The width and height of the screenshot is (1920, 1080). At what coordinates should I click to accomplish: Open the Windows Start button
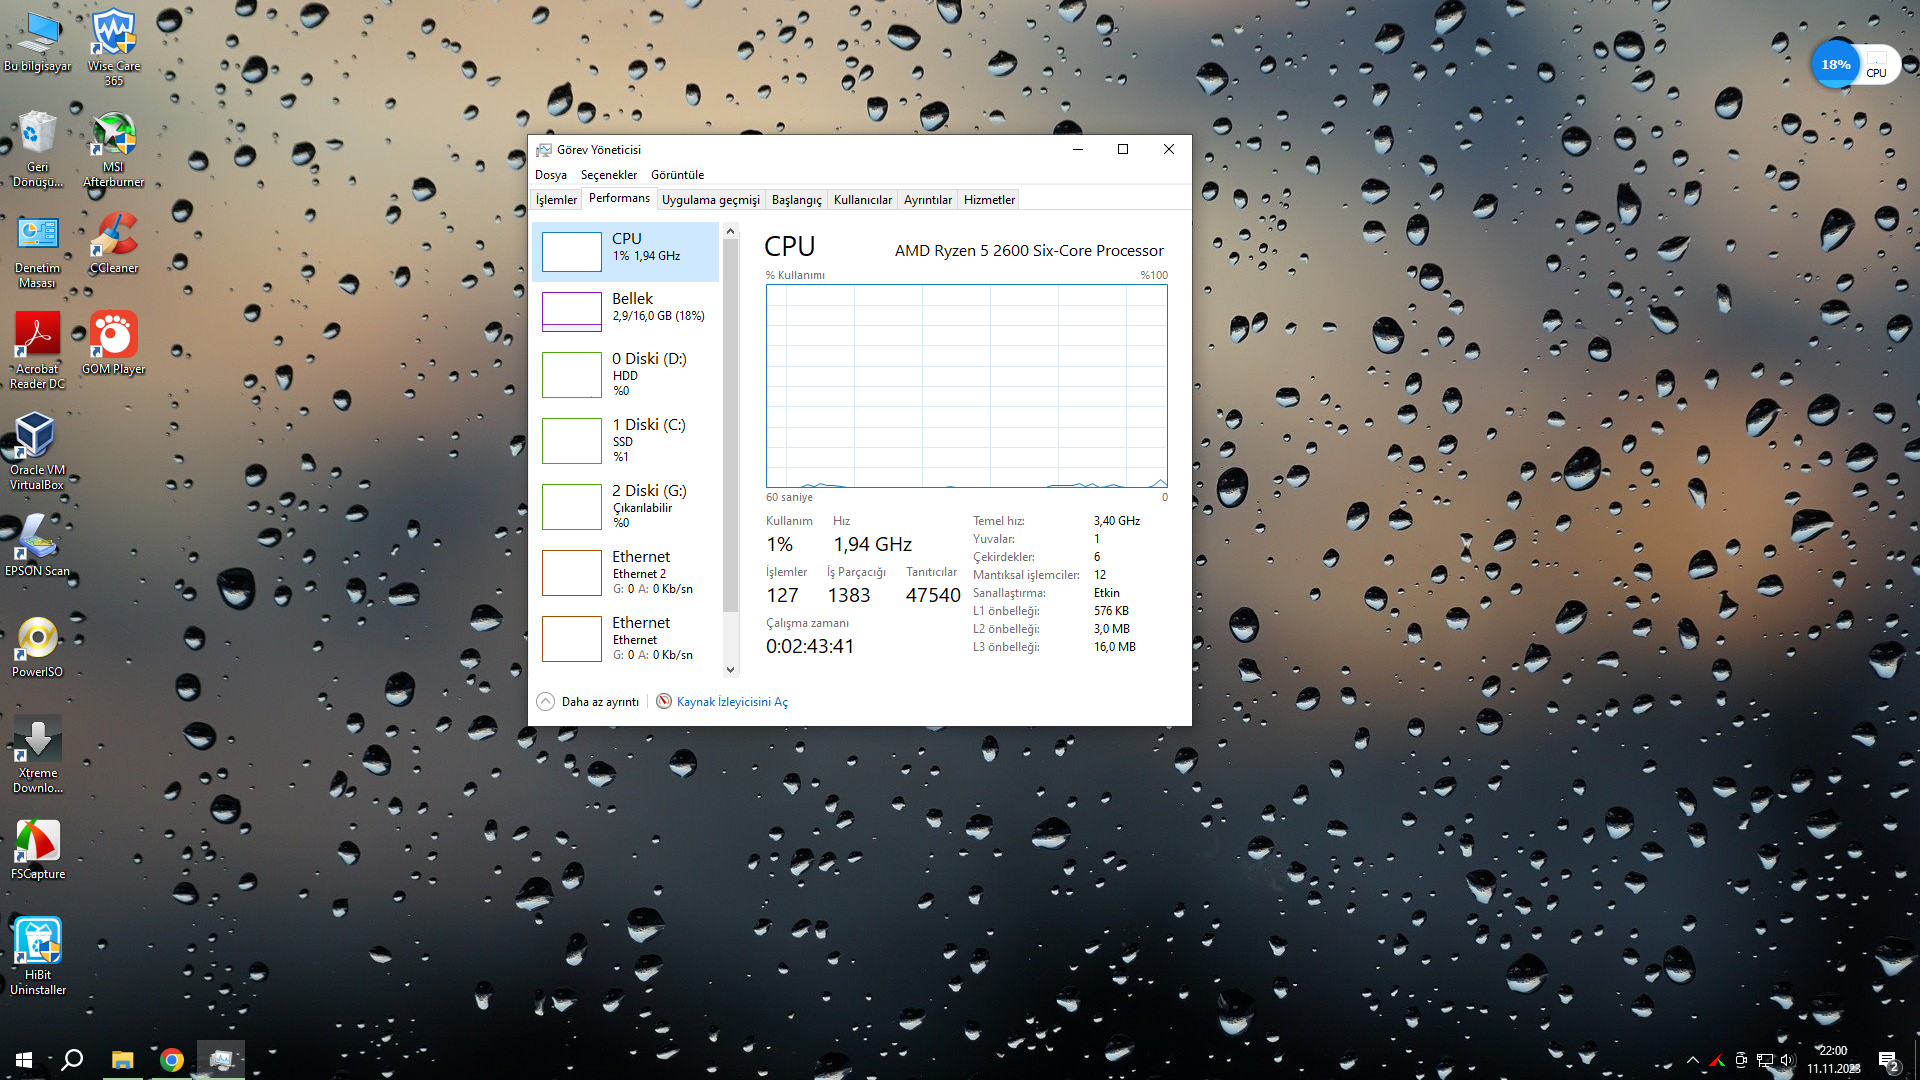click(24, 1060)
